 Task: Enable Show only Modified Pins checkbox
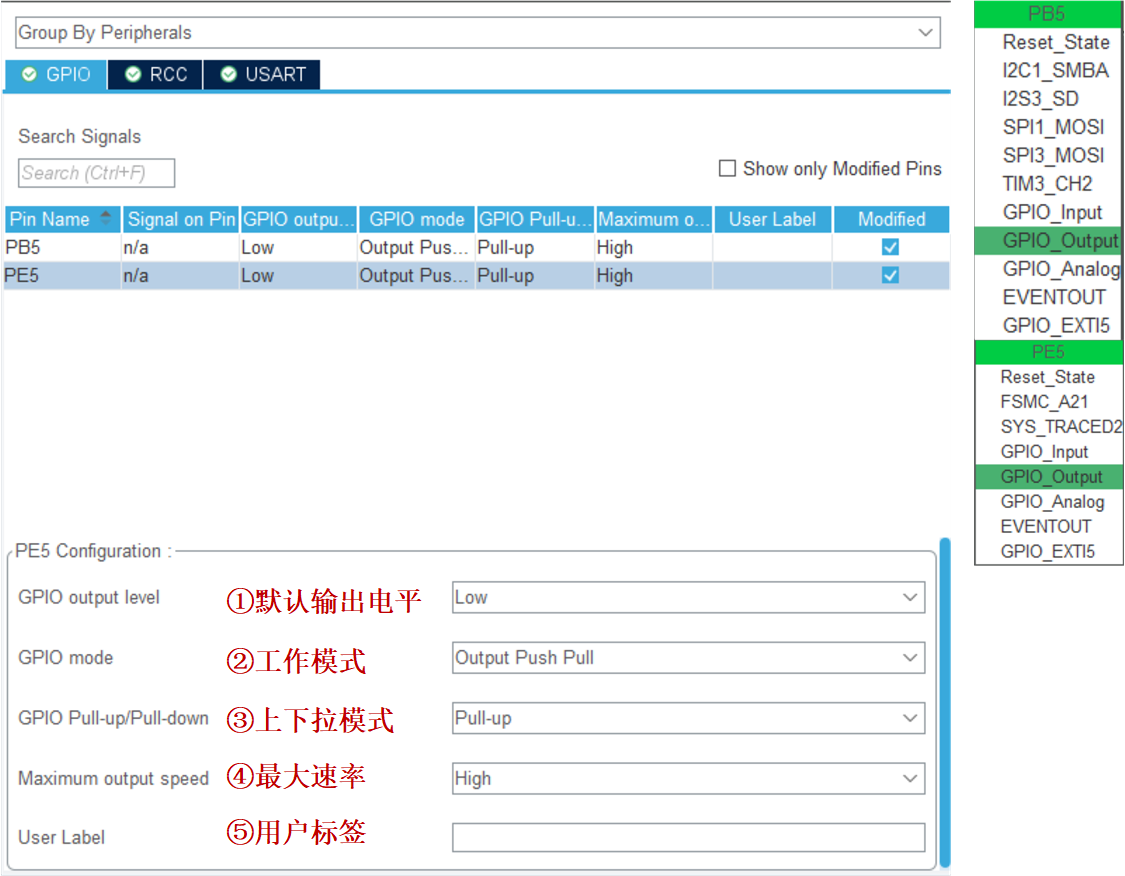click(x=727, y=169)
